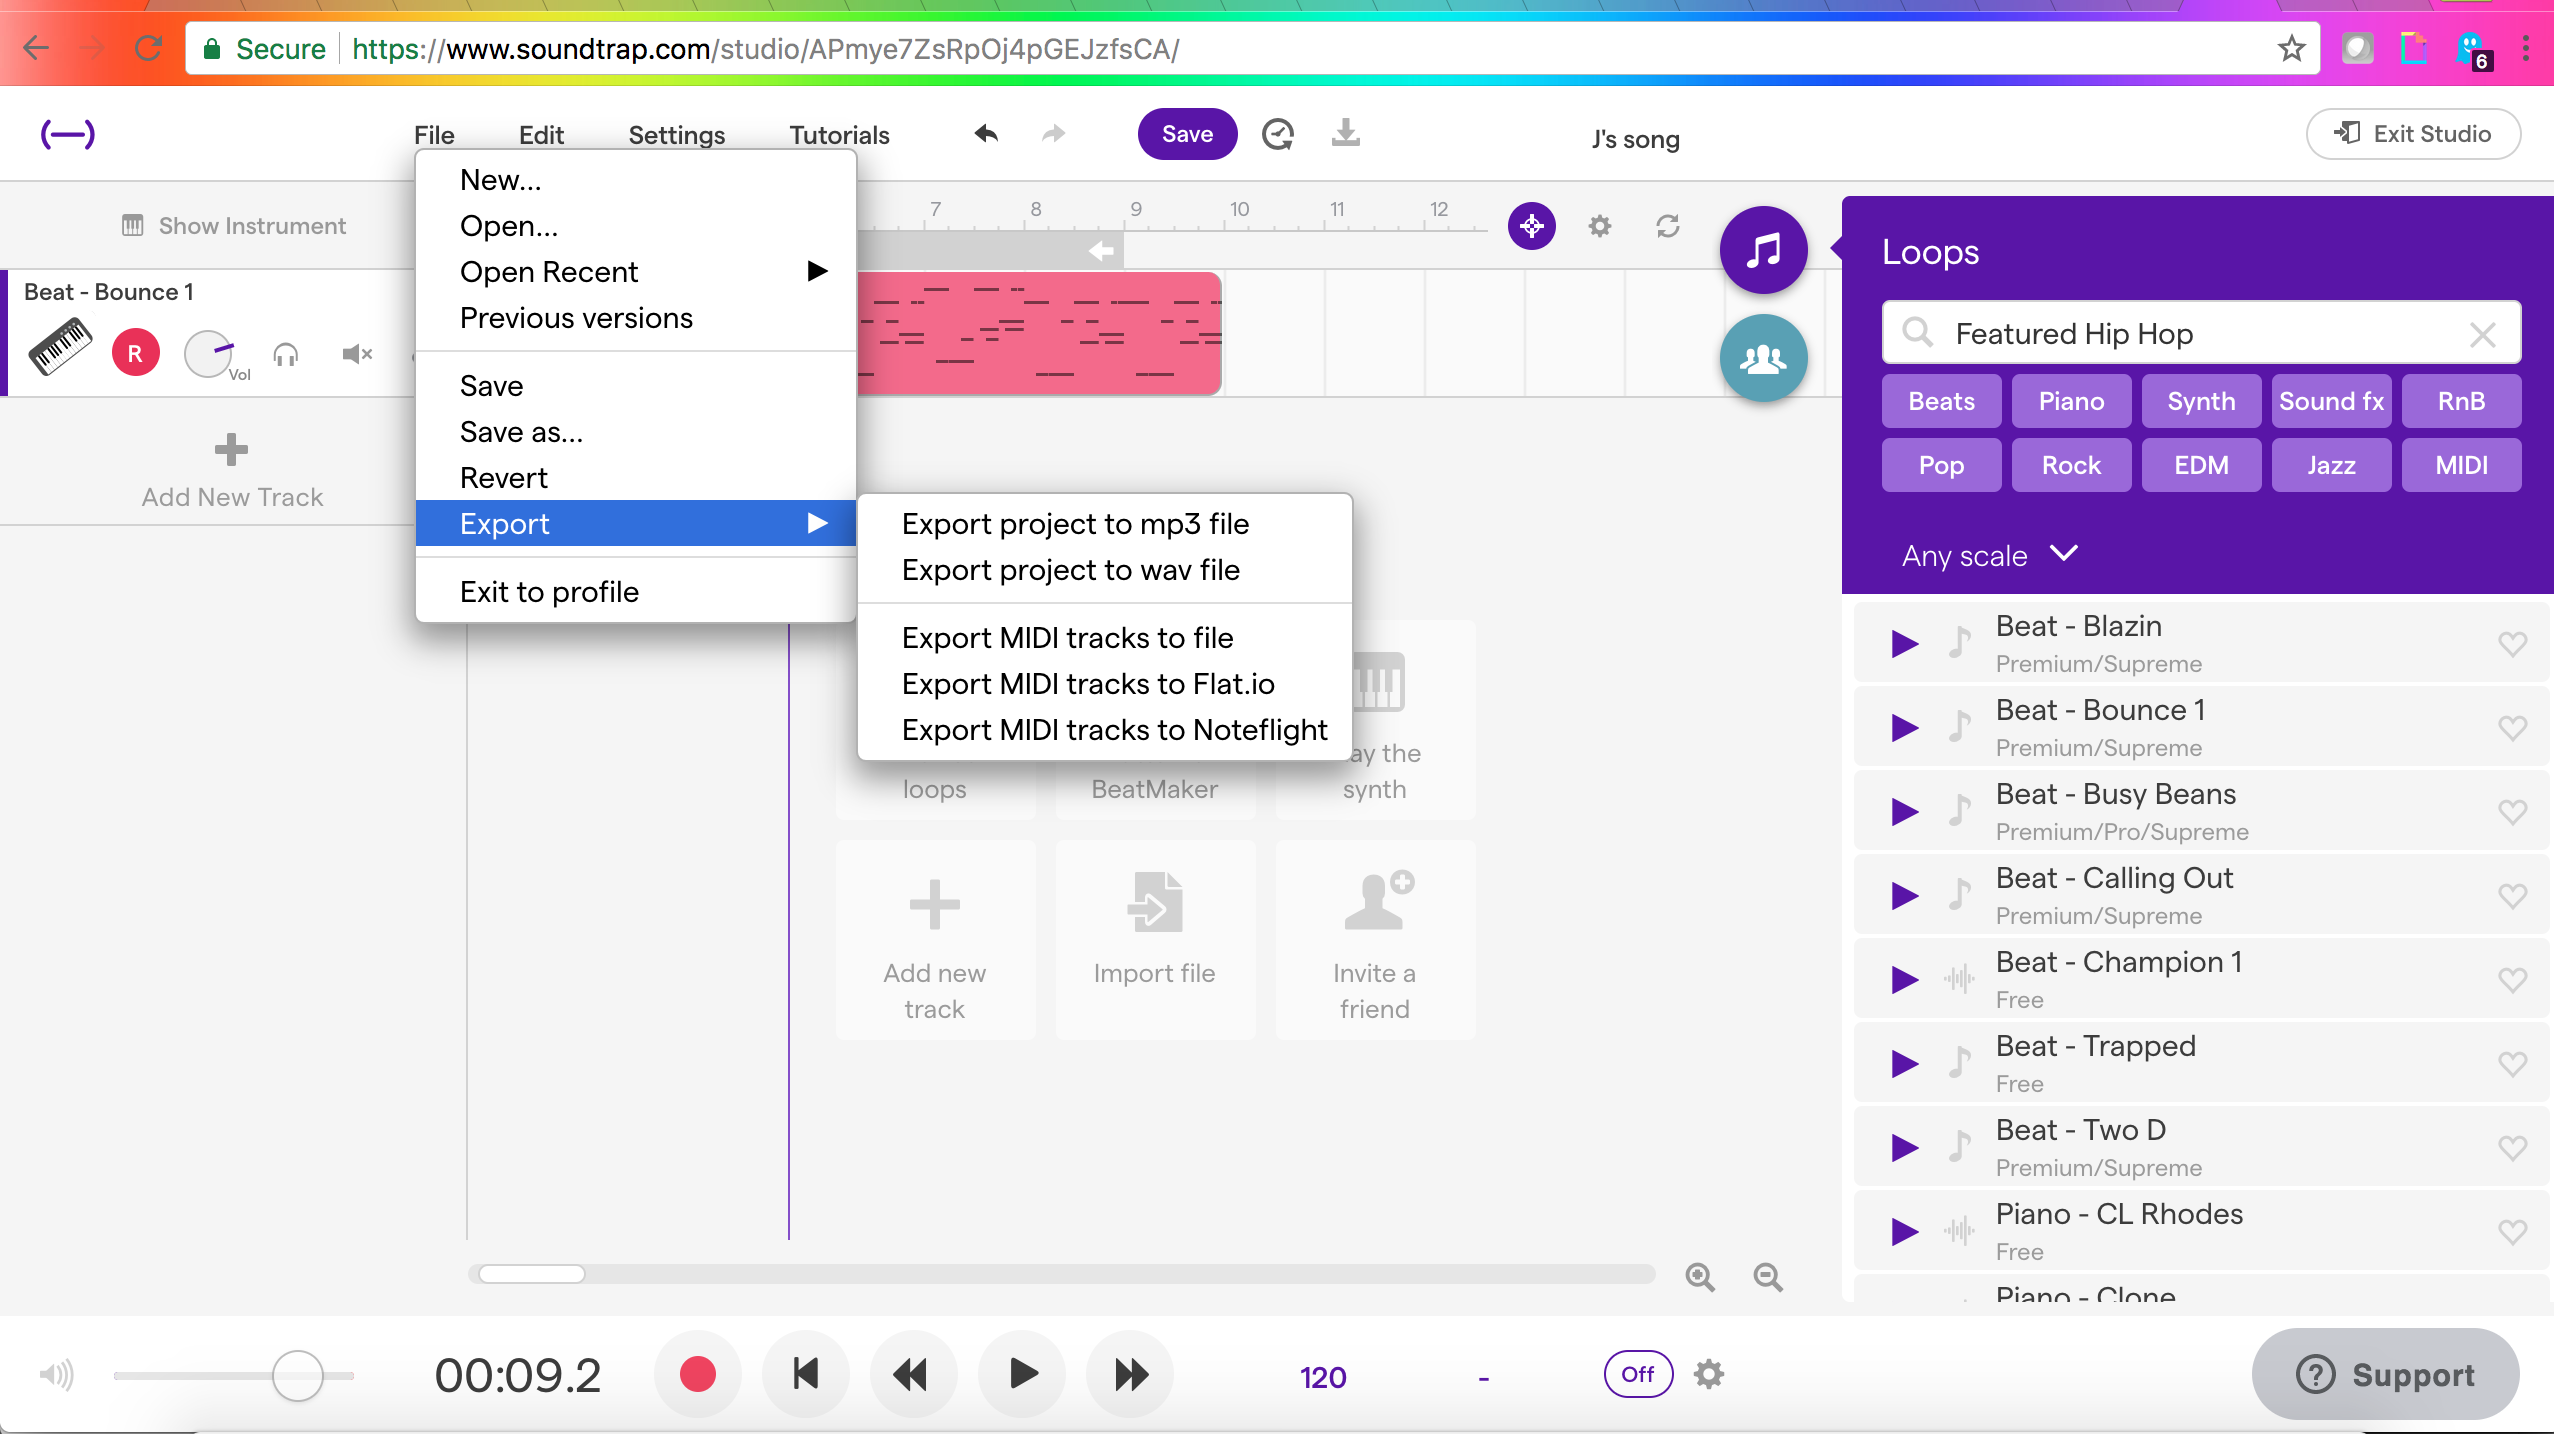Expand the Any scale dropdown
Image resolution: width=2554 pixels, height=1434 pixels.
click(1990, 555)
